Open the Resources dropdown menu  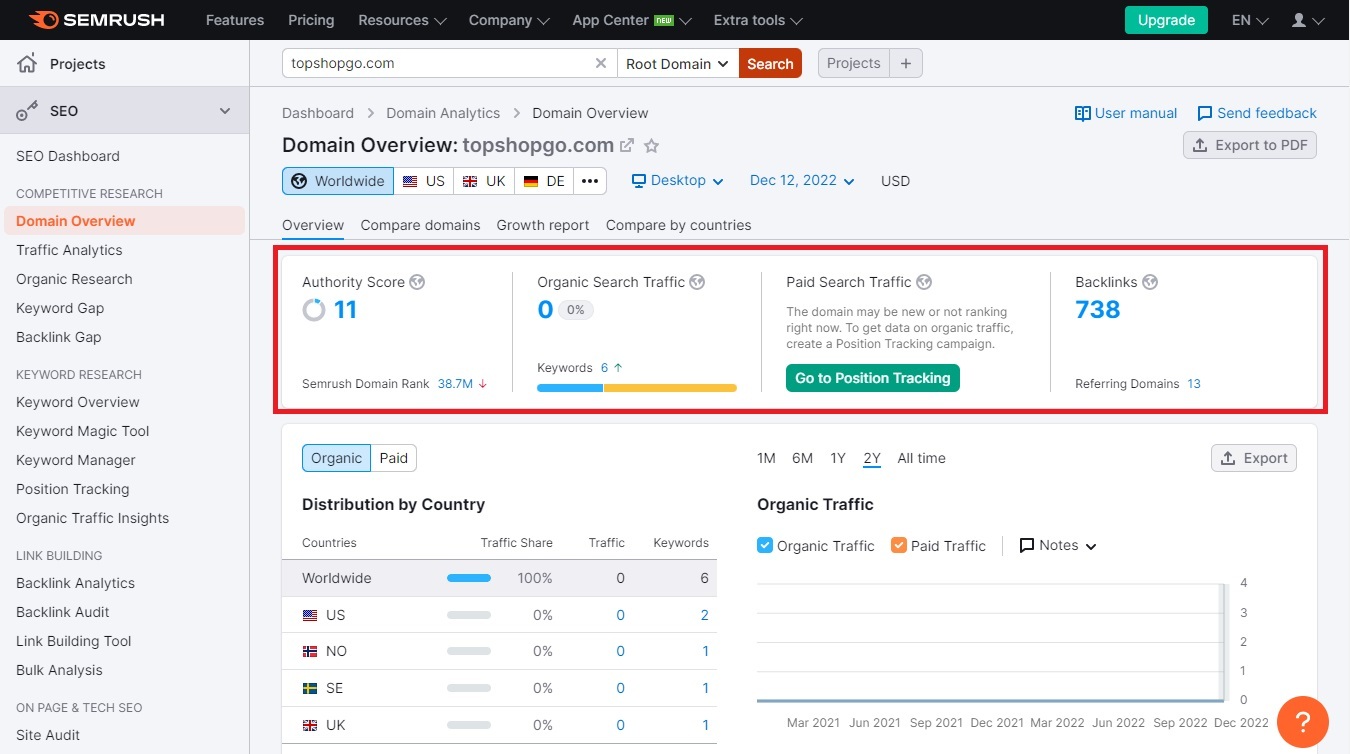tap(402, 20)
